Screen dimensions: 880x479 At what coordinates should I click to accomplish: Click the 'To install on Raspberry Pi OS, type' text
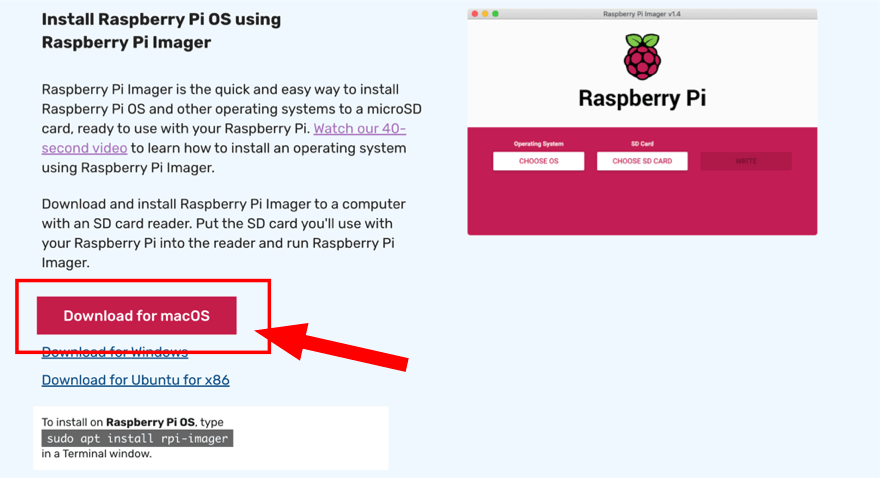pyautogui.click(x=132, y=422)
